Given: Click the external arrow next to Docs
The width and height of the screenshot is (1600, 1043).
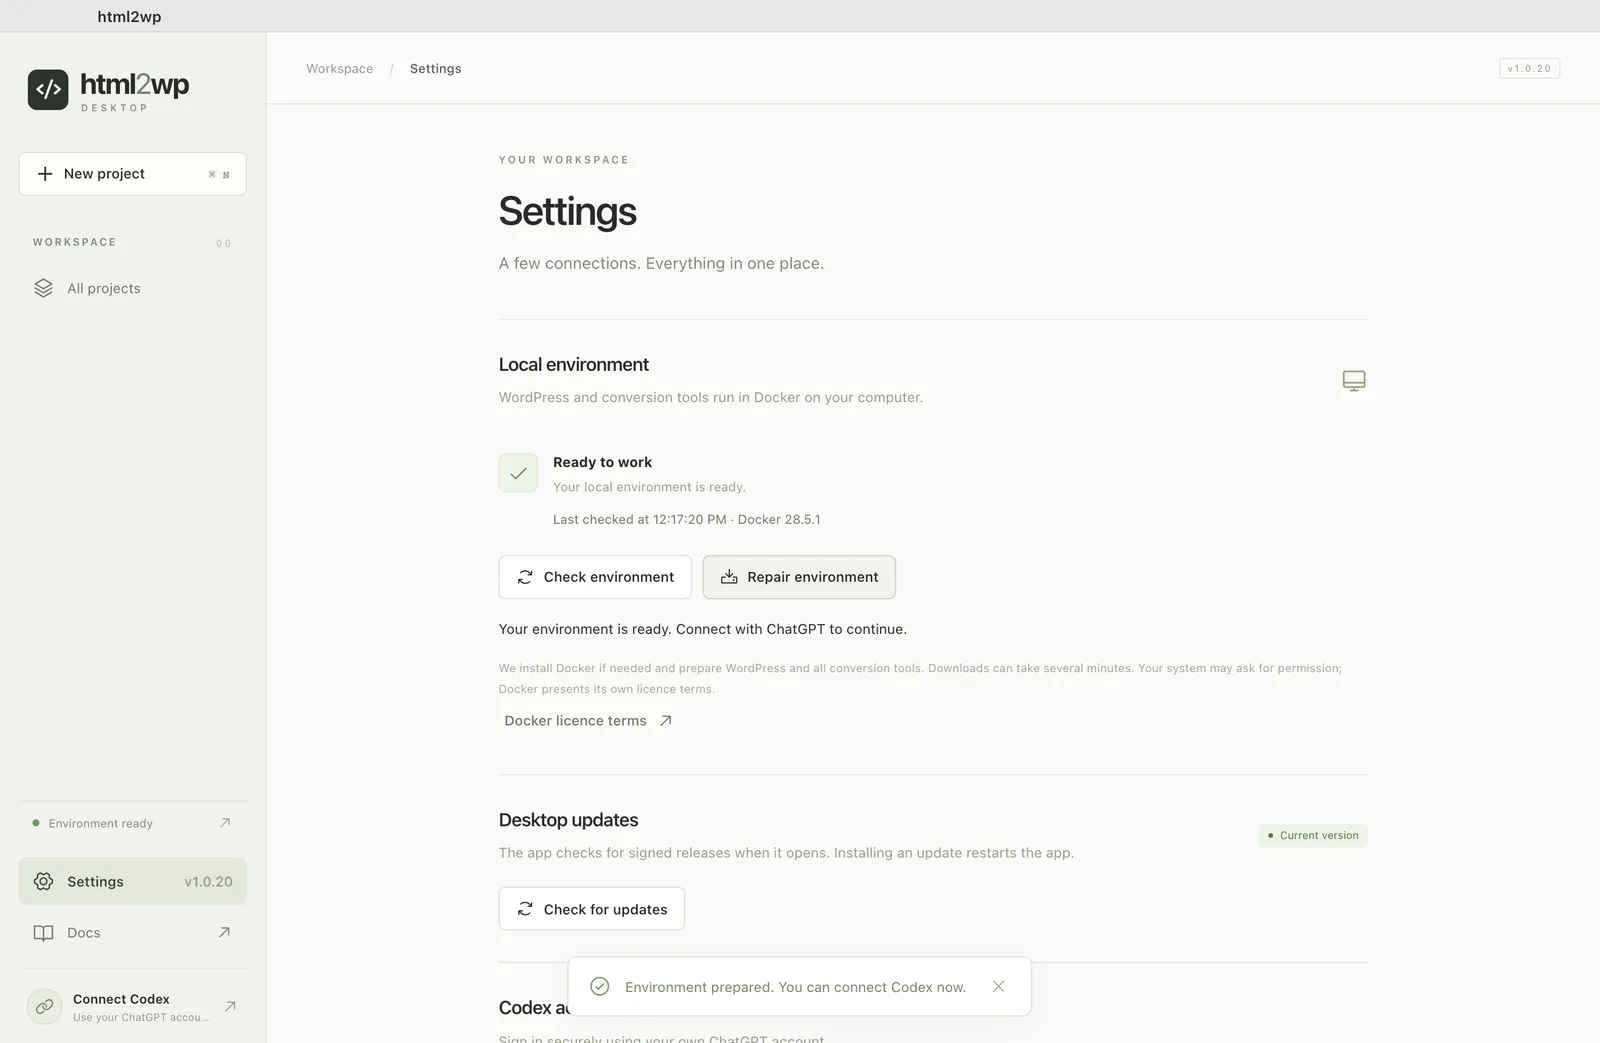Looking at the screenshot, I should coord(224,932).
